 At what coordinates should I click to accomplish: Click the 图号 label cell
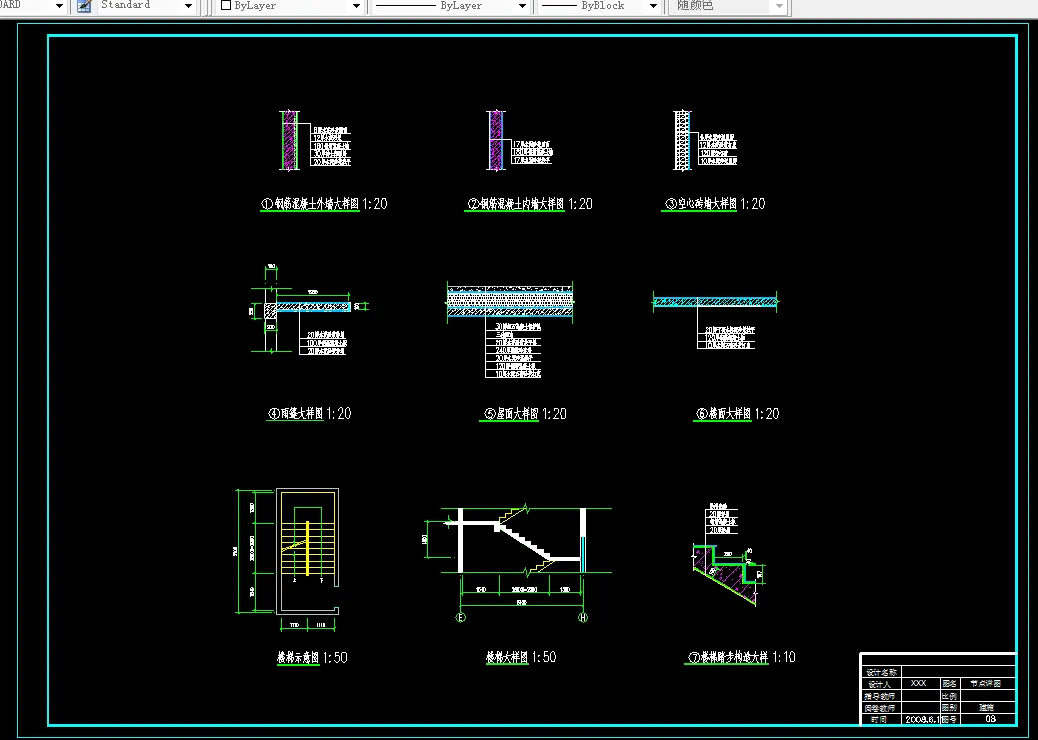(x=949, y=719)
